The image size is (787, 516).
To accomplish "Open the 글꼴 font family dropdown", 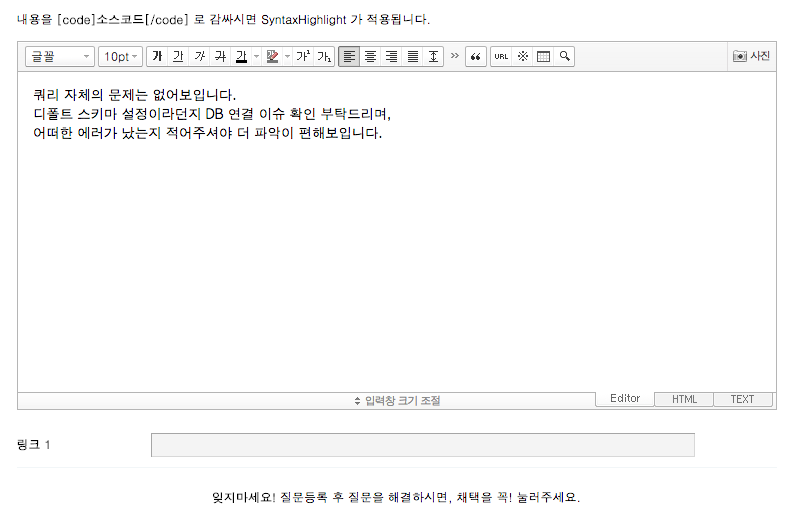I will point(60,56).
